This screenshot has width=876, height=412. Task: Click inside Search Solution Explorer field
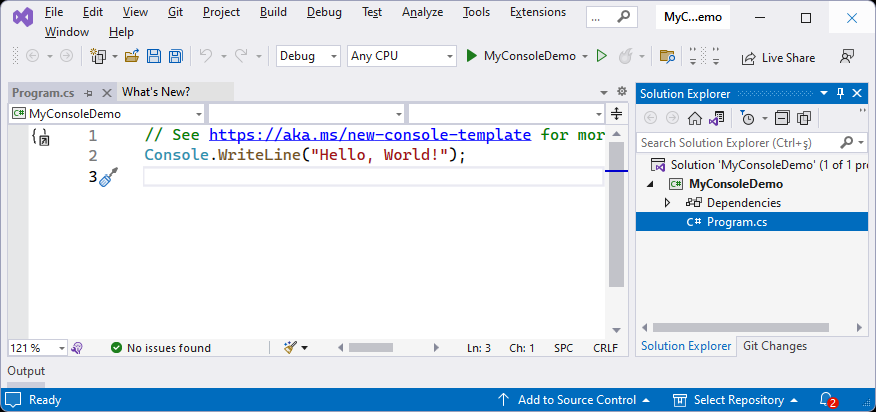tap(738, 142)
